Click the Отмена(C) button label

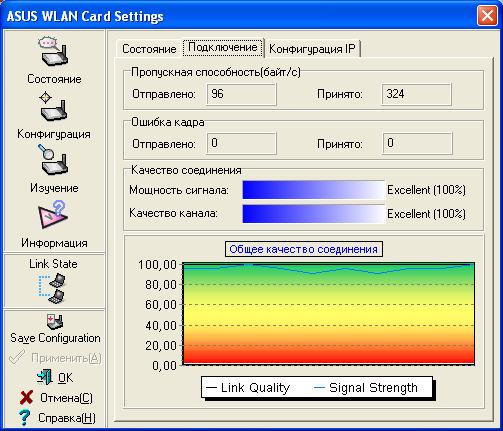[66, 398]
